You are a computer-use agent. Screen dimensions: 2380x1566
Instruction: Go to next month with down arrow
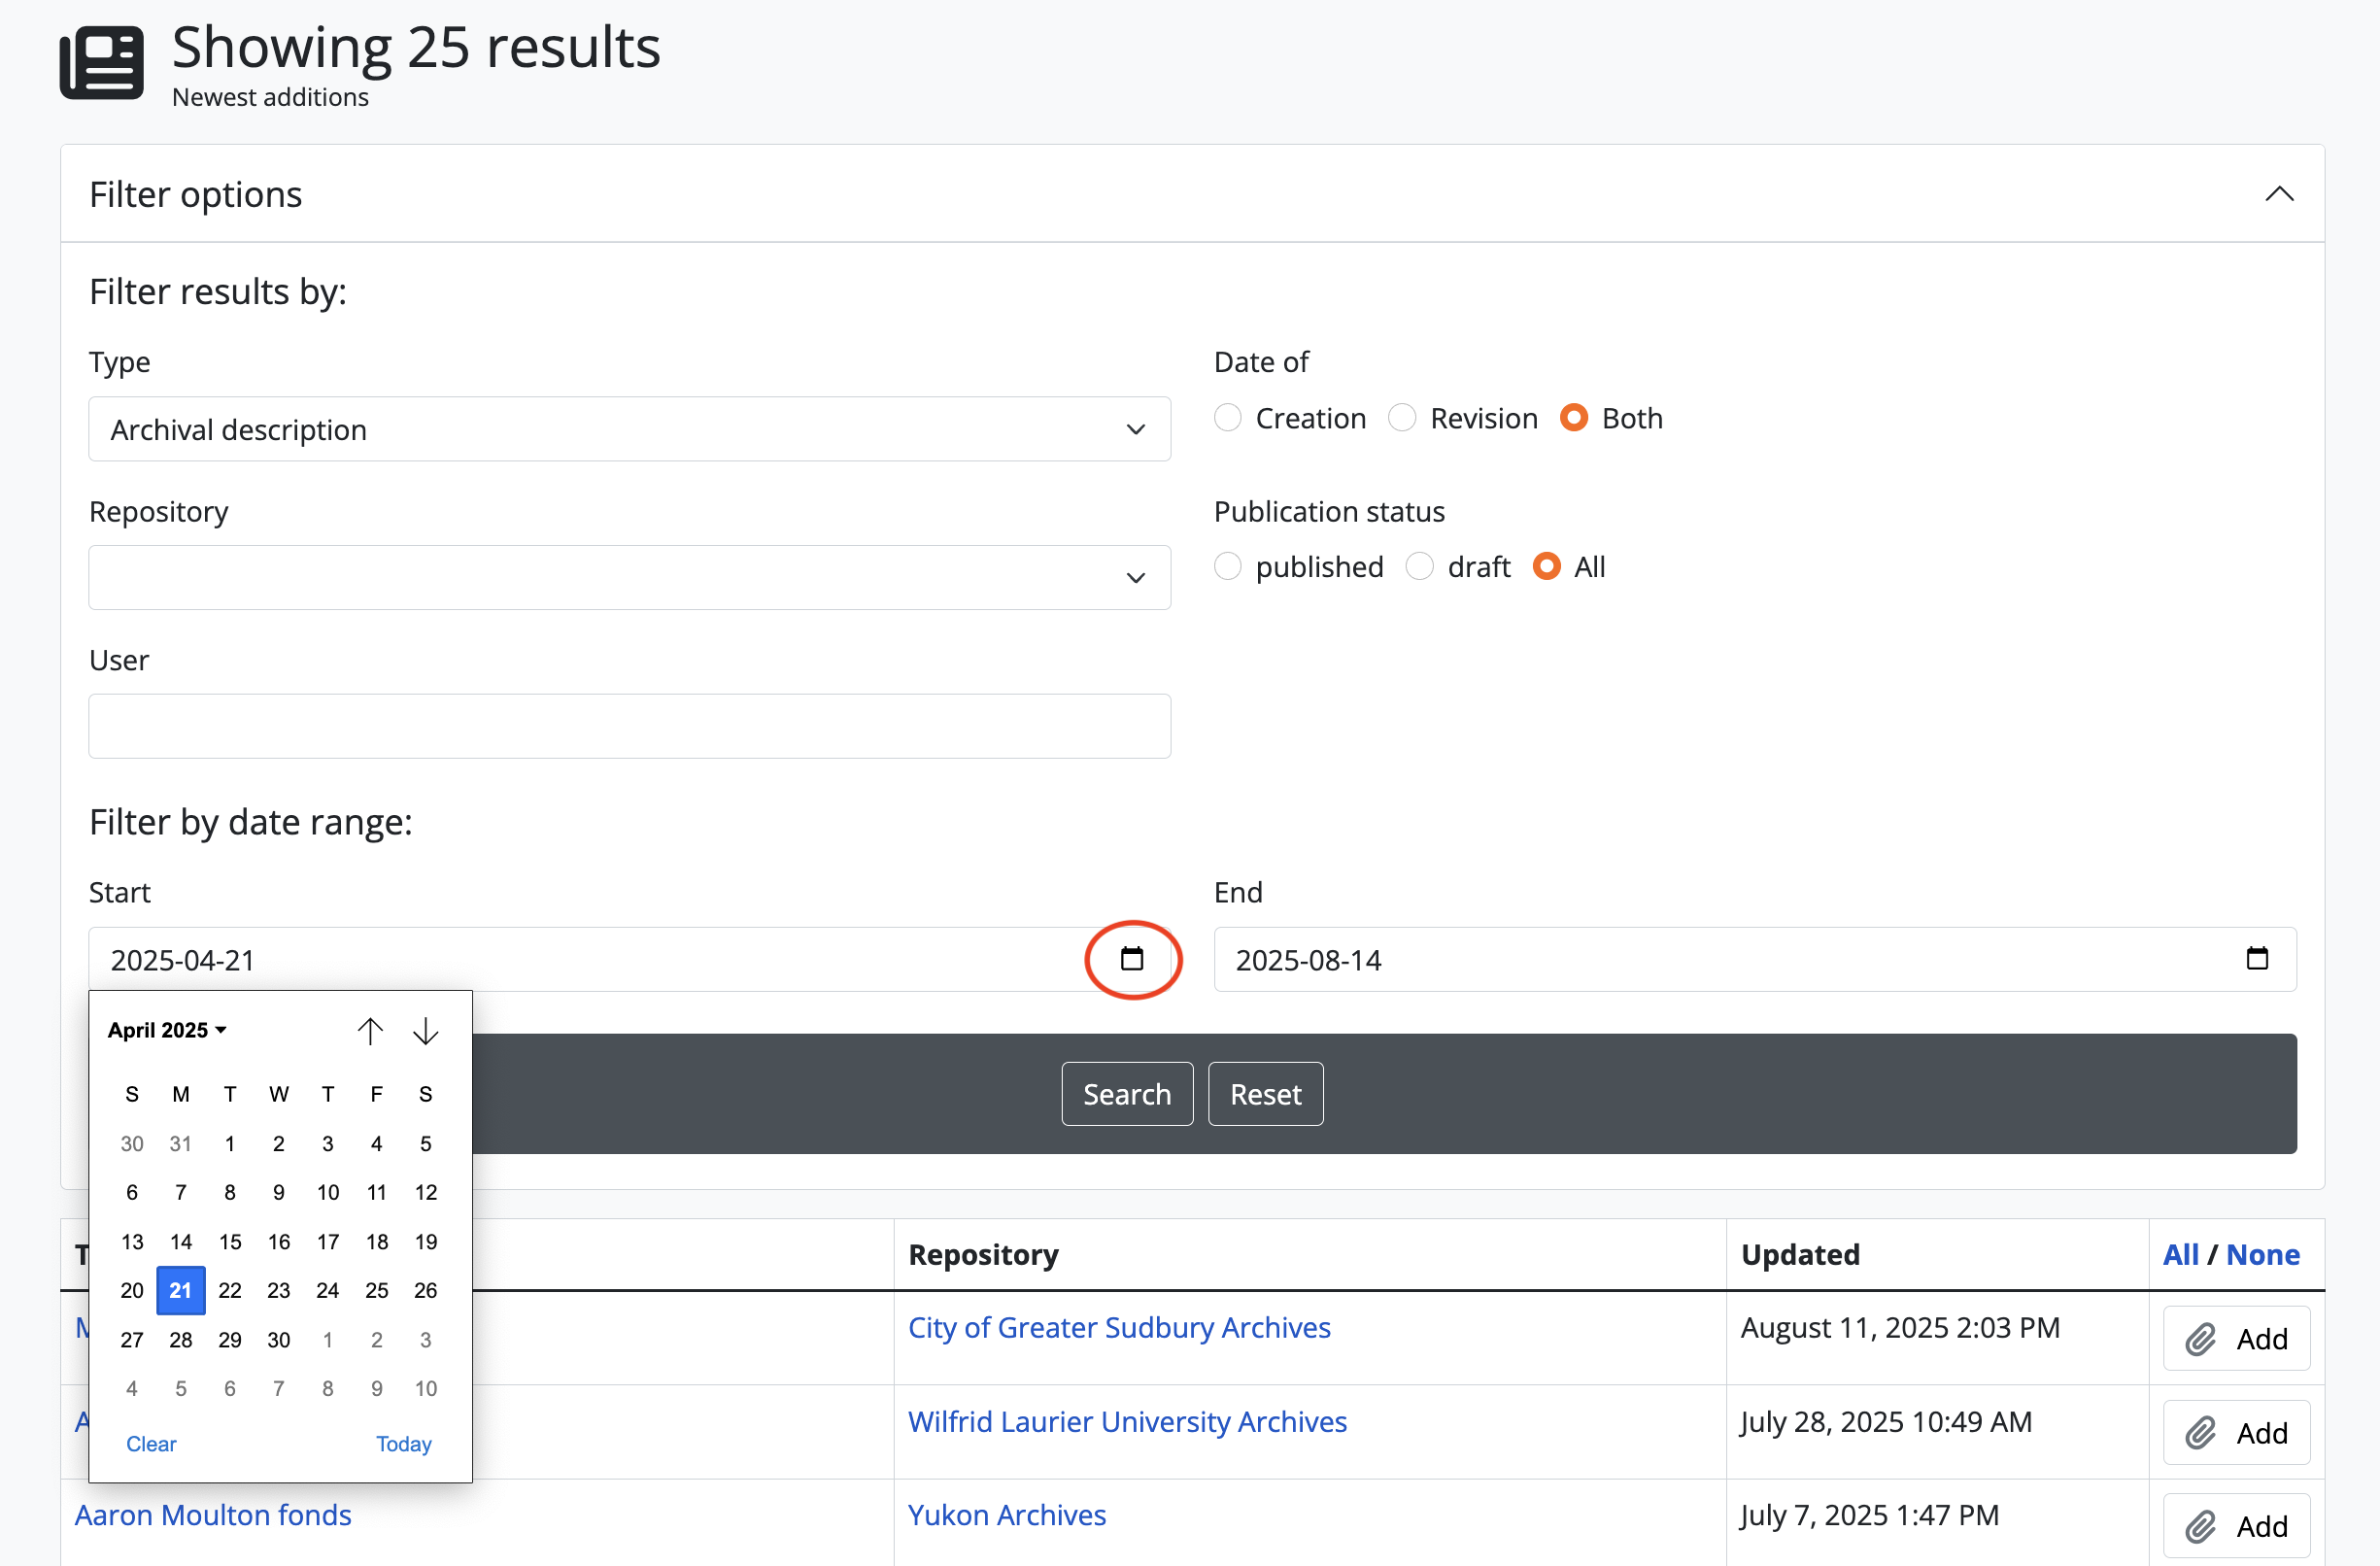point(426,1030)
